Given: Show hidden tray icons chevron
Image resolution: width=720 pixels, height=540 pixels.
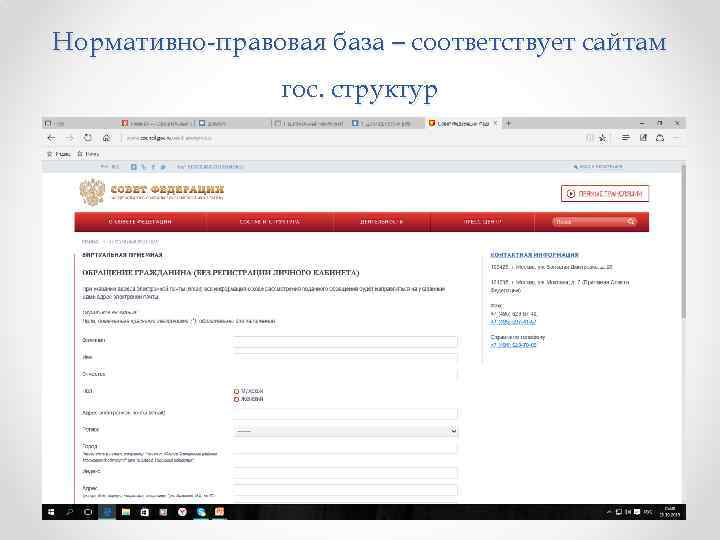Looking at the screenshot, I should (x=609, y=512).
